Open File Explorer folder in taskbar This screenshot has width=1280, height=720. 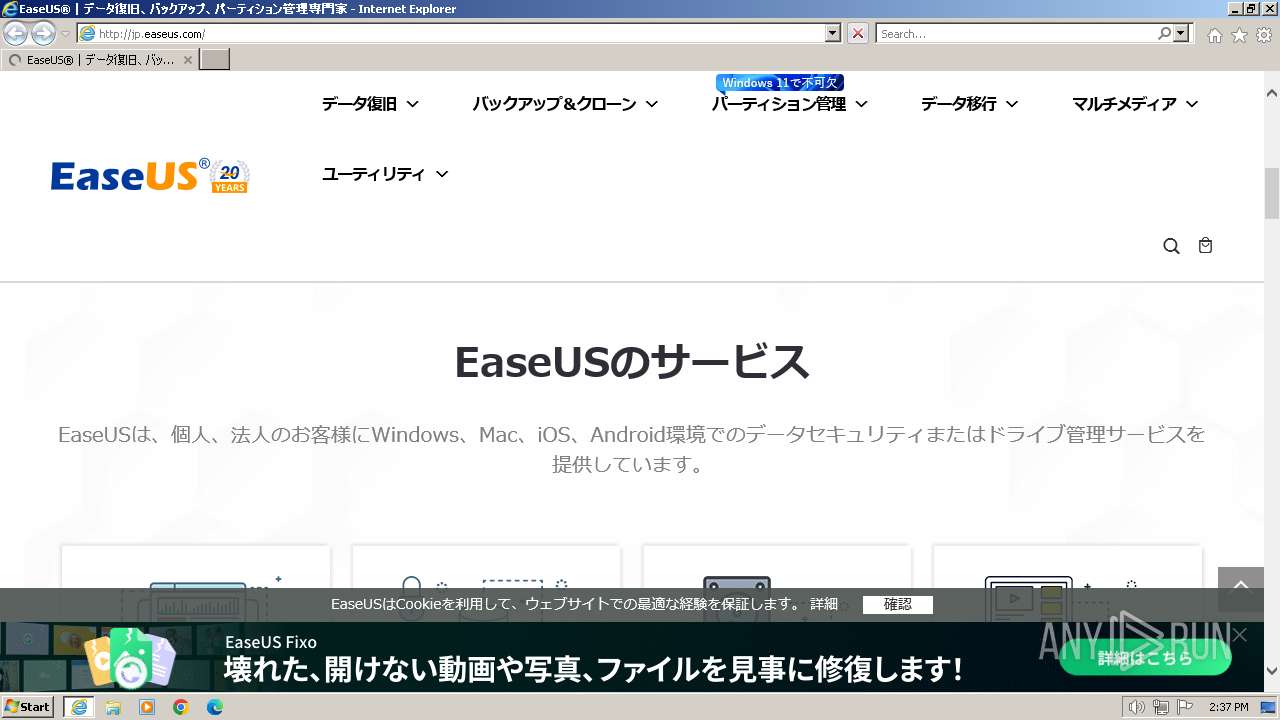pos(113,707)
